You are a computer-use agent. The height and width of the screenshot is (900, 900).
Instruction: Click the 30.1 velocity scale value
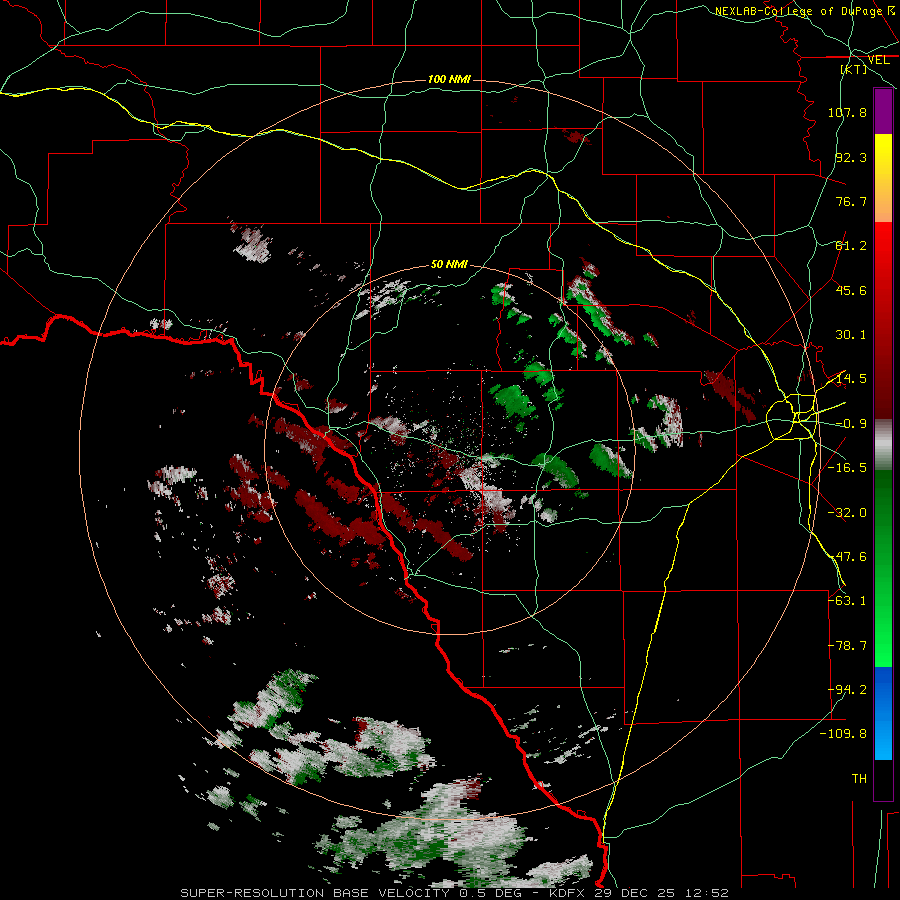pos(851,335)
